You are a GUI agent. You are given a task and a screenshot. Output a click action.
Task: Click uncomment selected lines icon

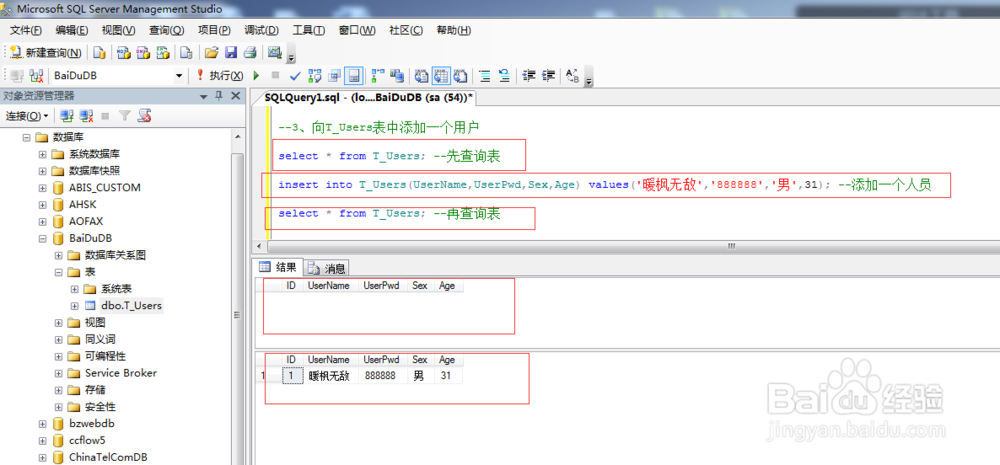pos(504,76)
